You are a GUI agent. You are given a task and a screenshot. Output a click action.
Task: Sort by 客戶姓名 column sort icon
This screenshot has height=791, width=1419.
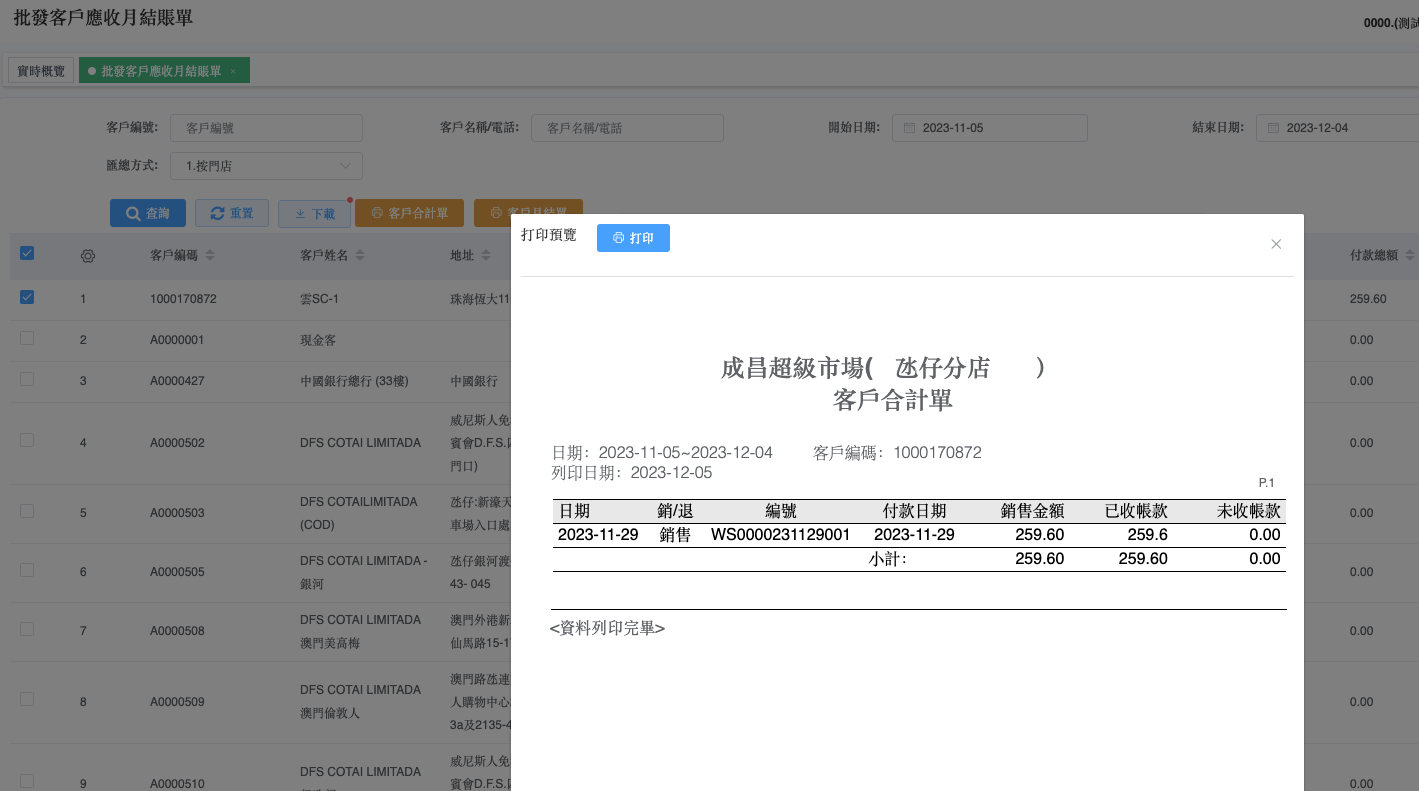[360, 256]
